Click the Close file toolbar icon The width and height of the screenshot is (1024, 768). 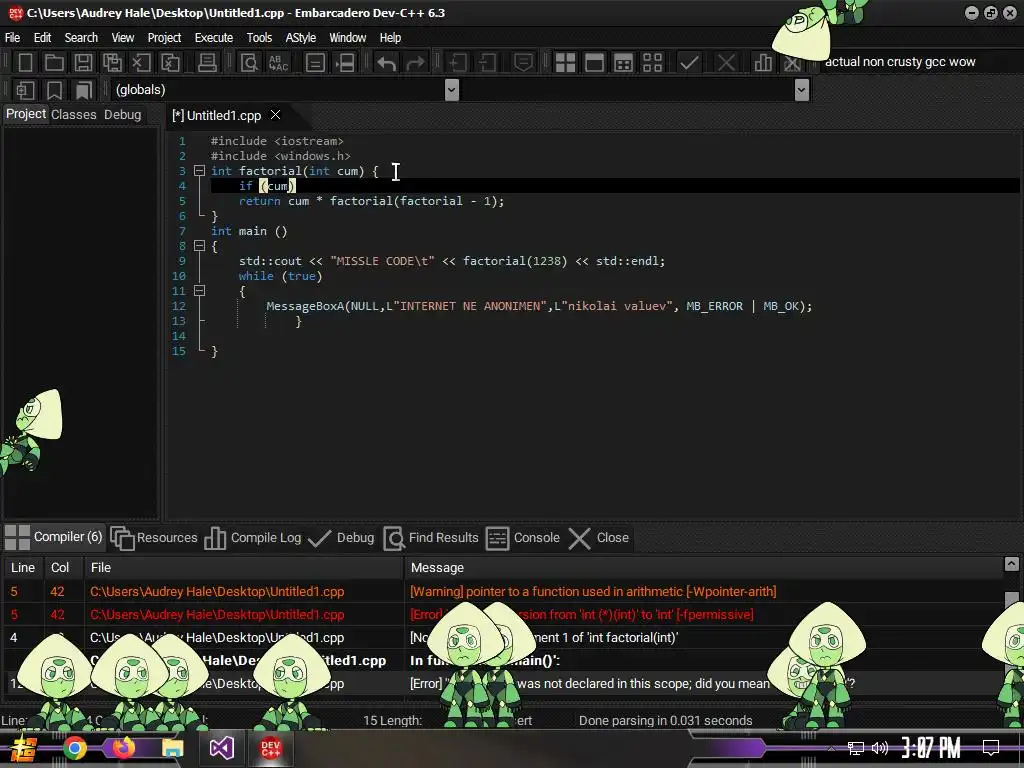[x=141, y=63]
